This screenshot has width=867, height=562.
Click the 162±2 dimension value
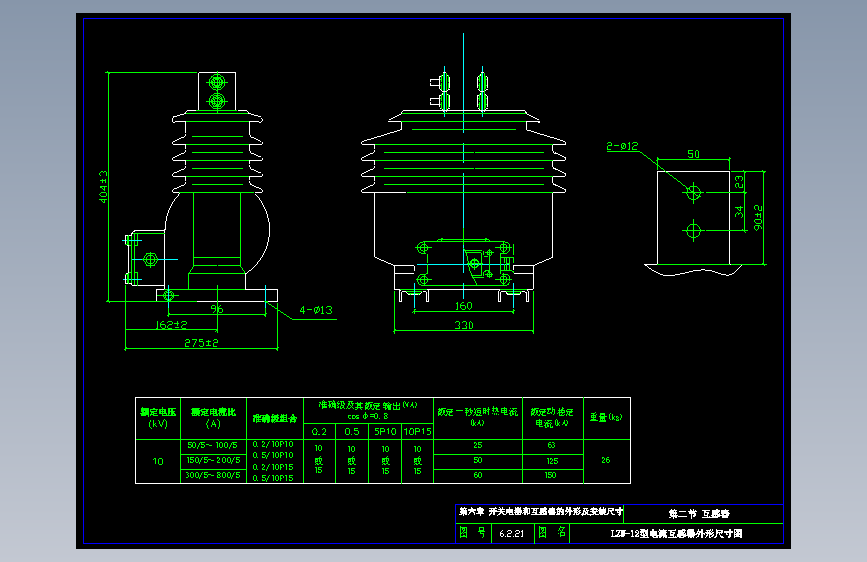pyautogui.click(x=172, y=325)
